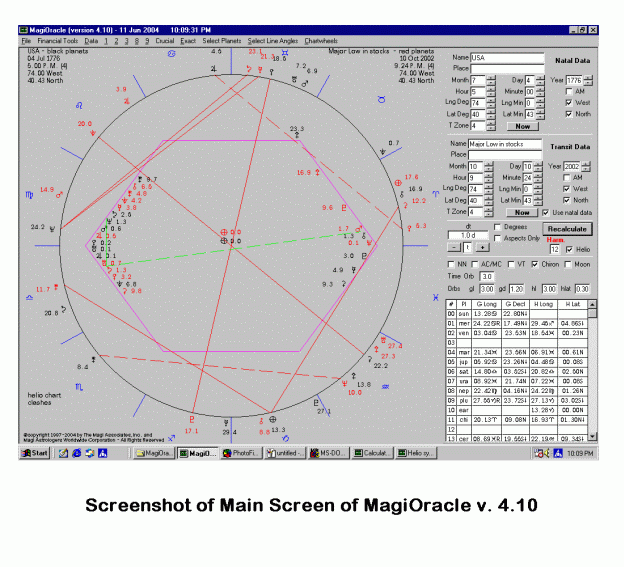The image size is (624, 567).
Task: Switch to the Calculat... taskbar button
Action: [373, 453]
